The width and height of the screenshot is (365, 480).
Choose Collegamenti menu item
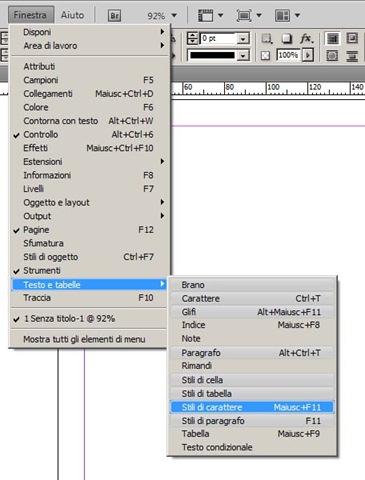[91, 94]
